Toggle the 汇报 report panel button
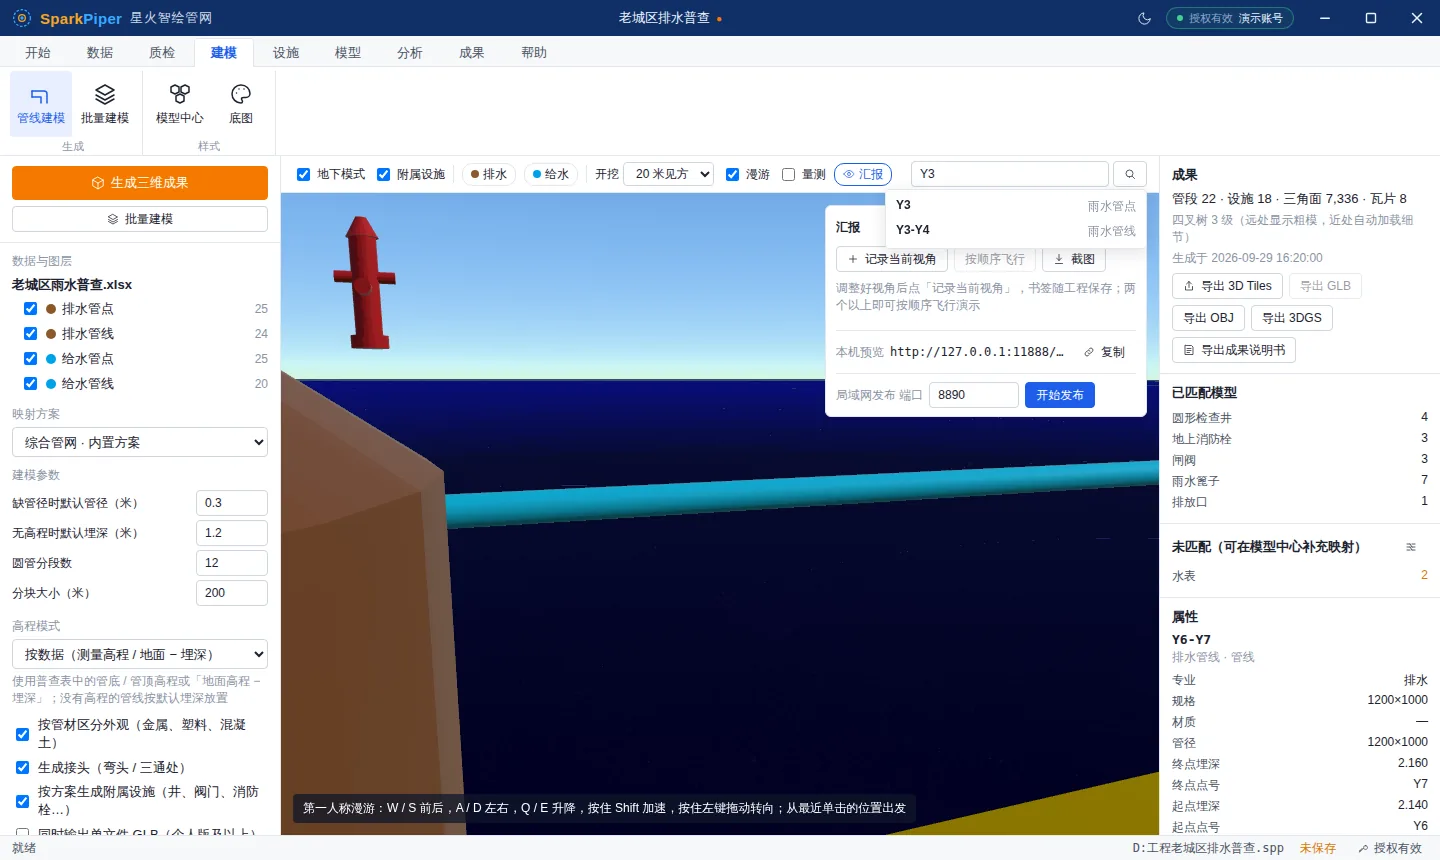The width and height of the screenshot is (1440, 860). pos(863,174)
